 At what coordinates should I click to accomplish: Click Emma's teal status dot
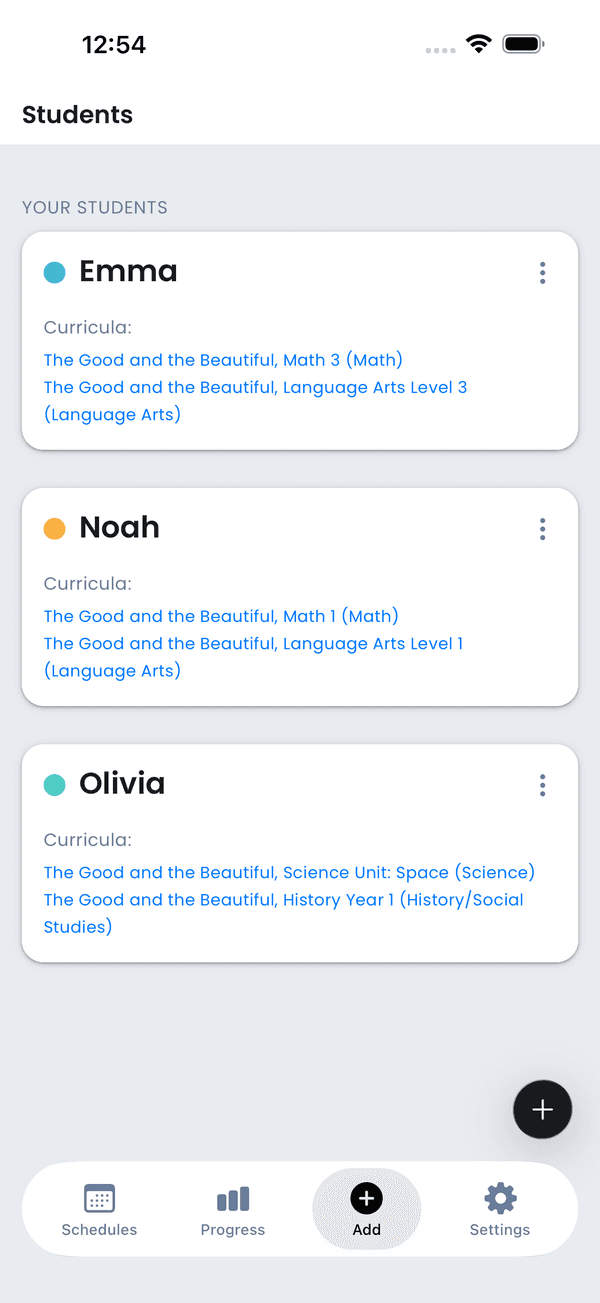click(x=55, y=271)
